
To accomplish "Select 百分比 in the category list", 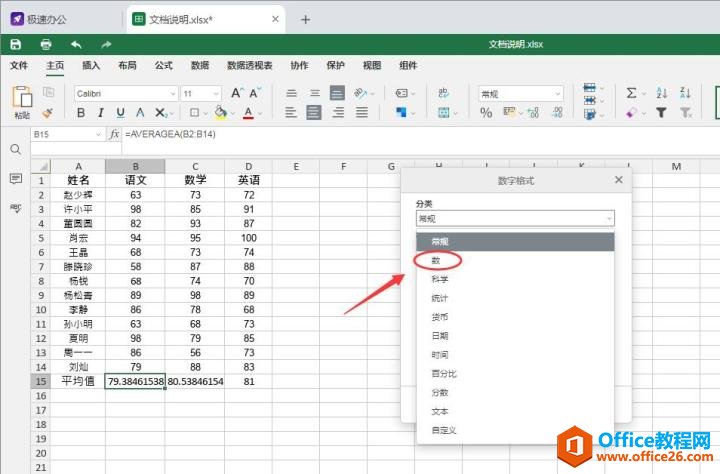I will pos(515,373).
